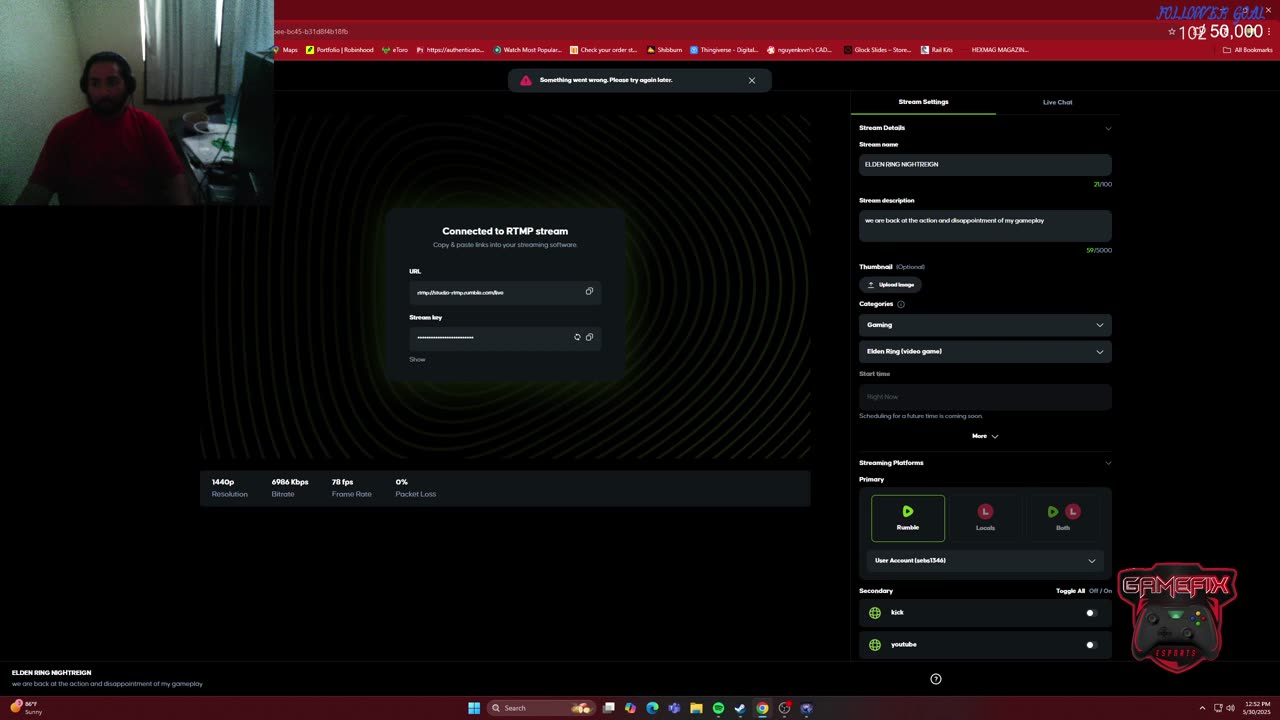
Task: Collapse the Streaming Platforms section
Action: click(x=1108, y=463)
